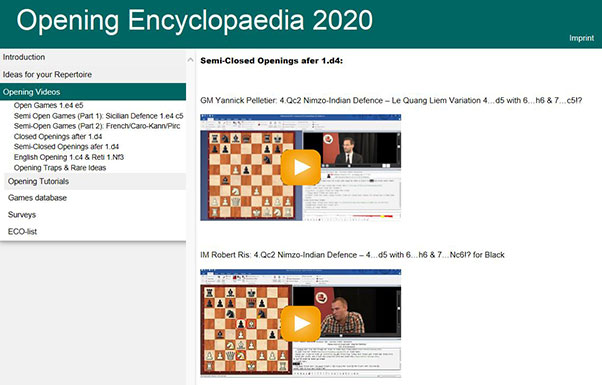The width and height of the screenshot is (602, 385).
Task: Click the presenter video feed in Ris's thumbnail
Action: point(346,311)
